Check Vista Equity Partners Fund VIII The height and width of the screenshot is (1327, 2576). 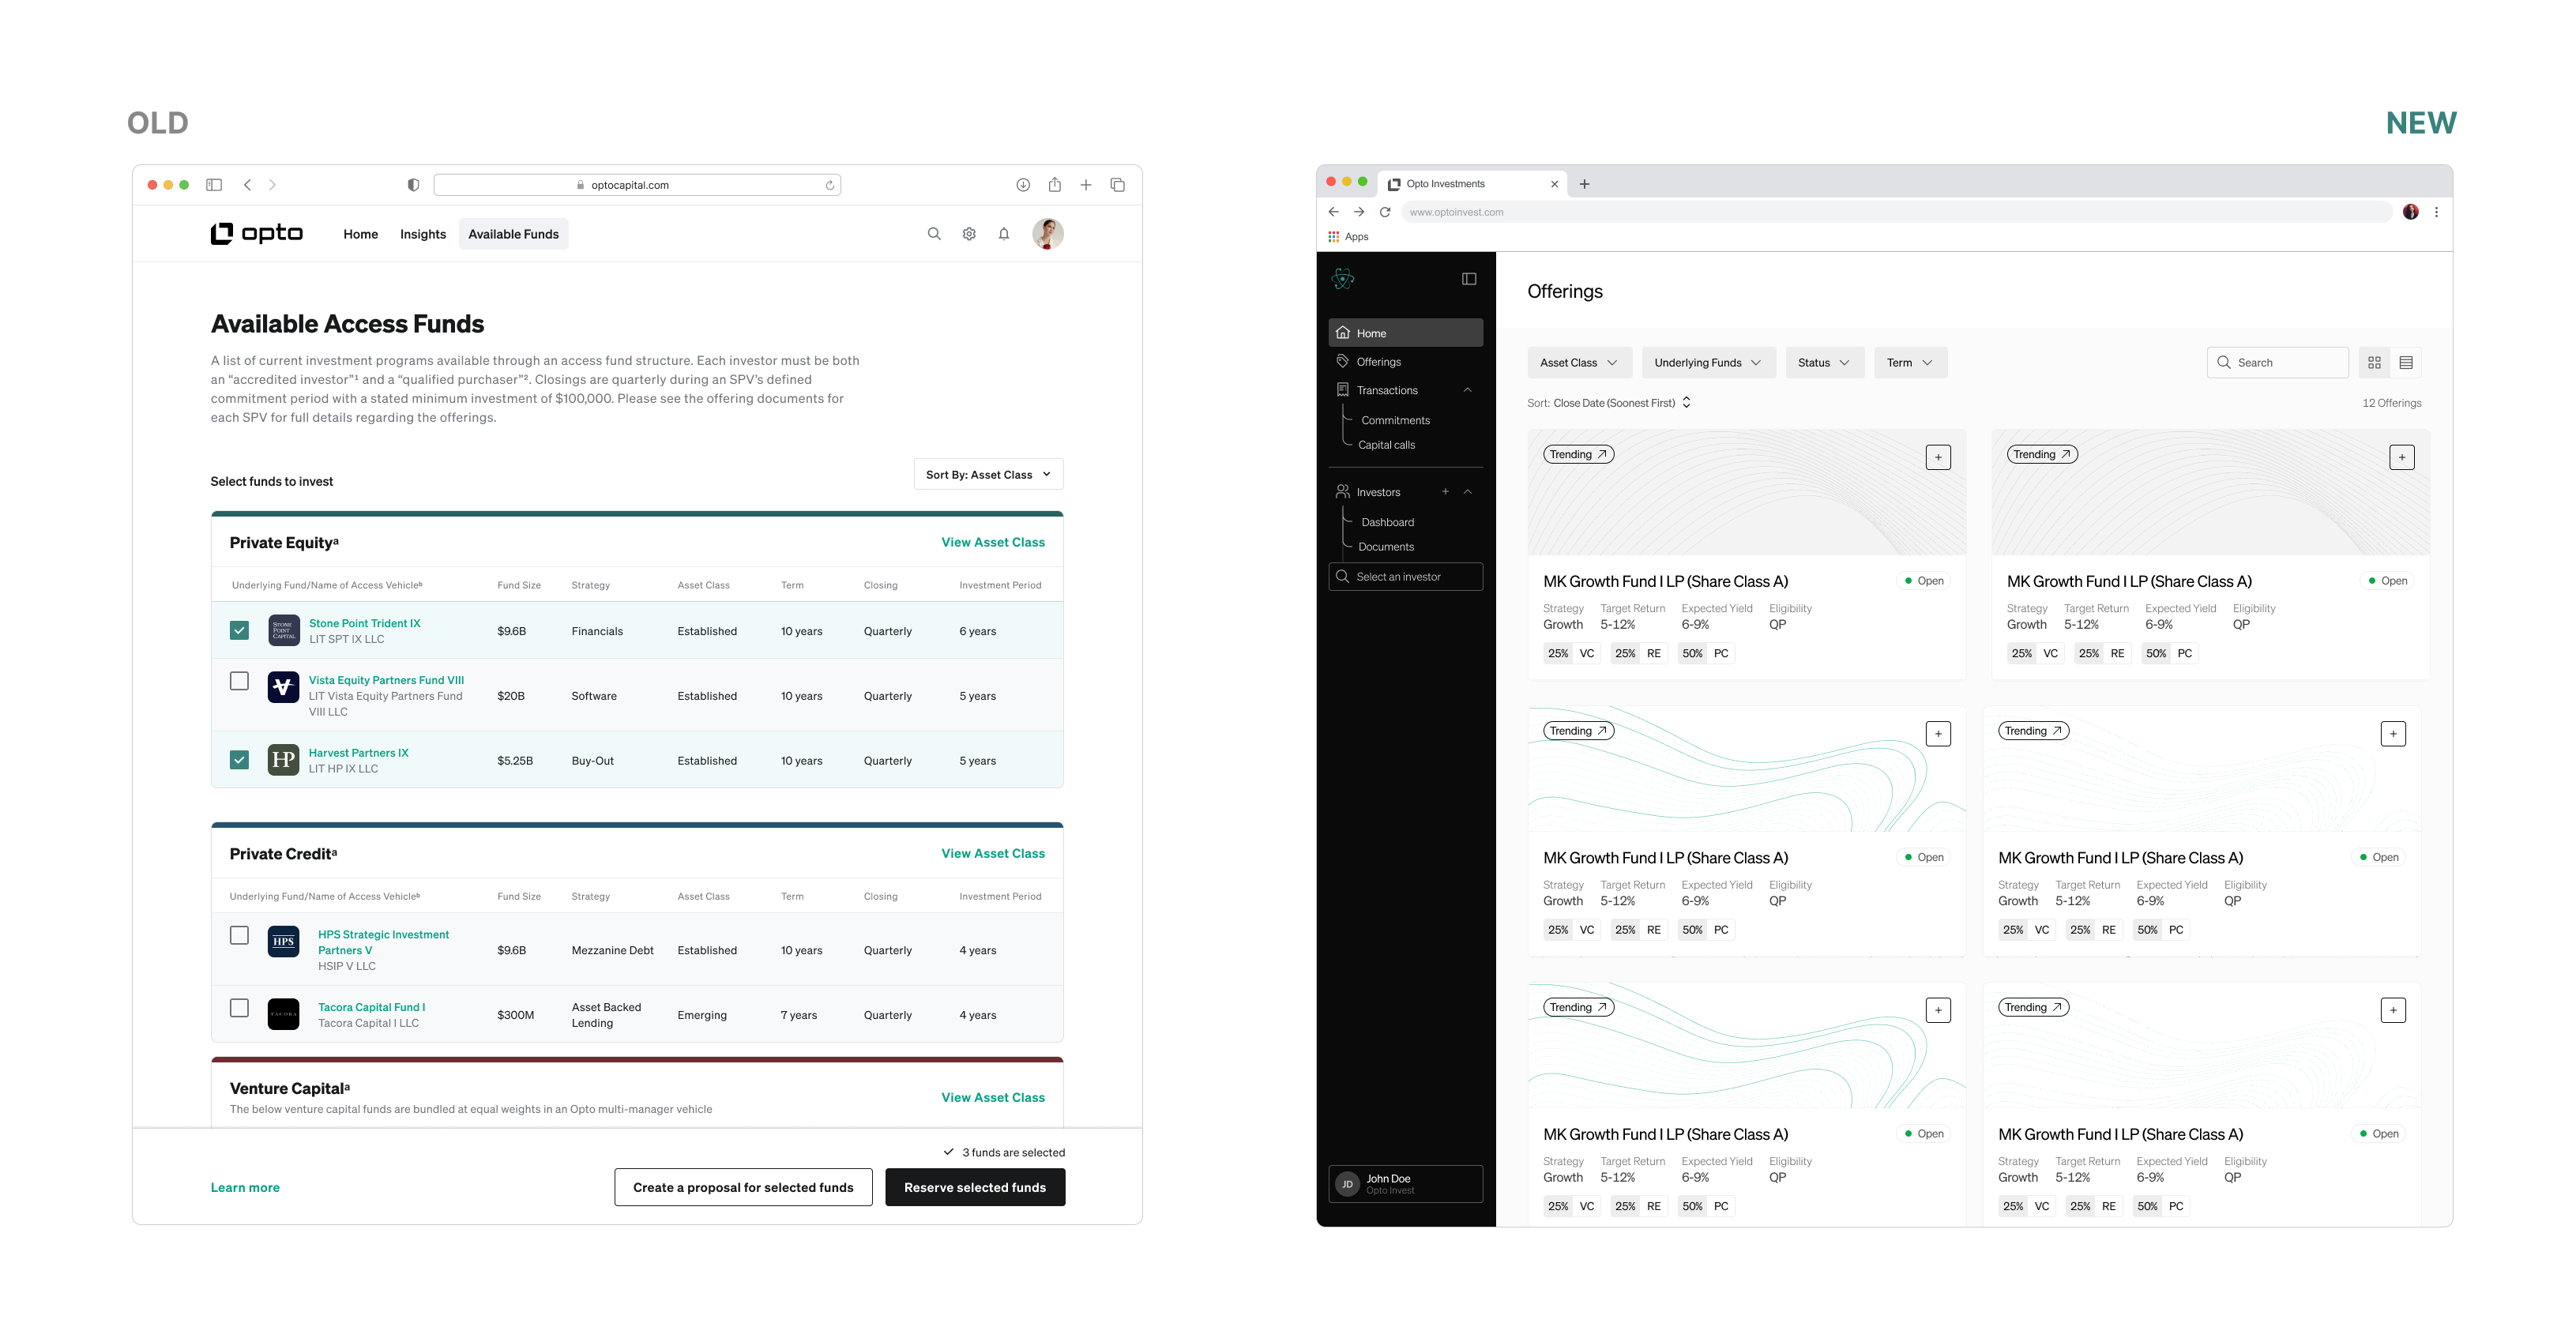point(239,681)
